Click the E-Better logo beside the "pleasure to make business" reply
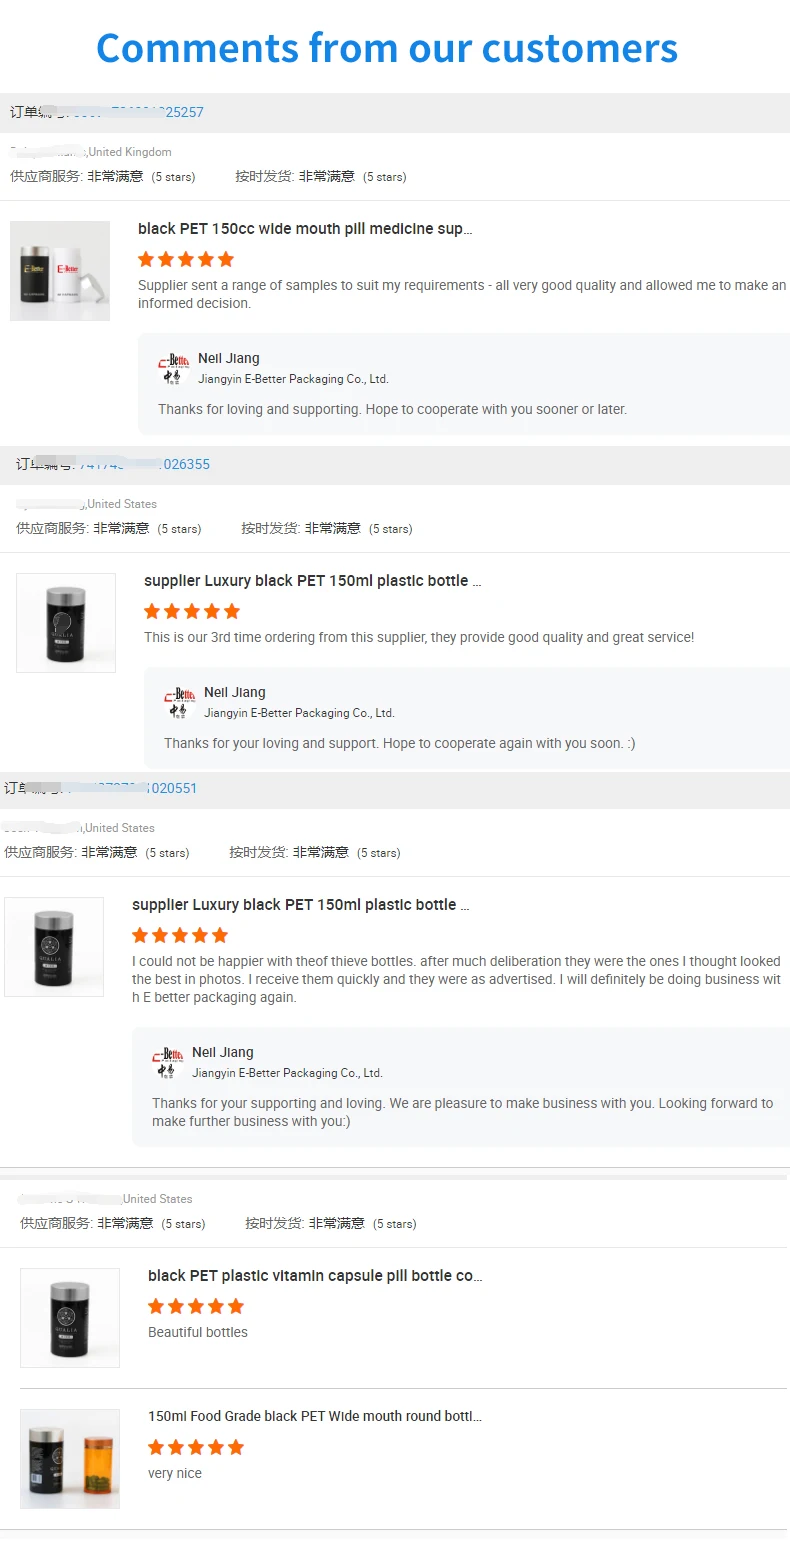 click(x=168, y=1062)
